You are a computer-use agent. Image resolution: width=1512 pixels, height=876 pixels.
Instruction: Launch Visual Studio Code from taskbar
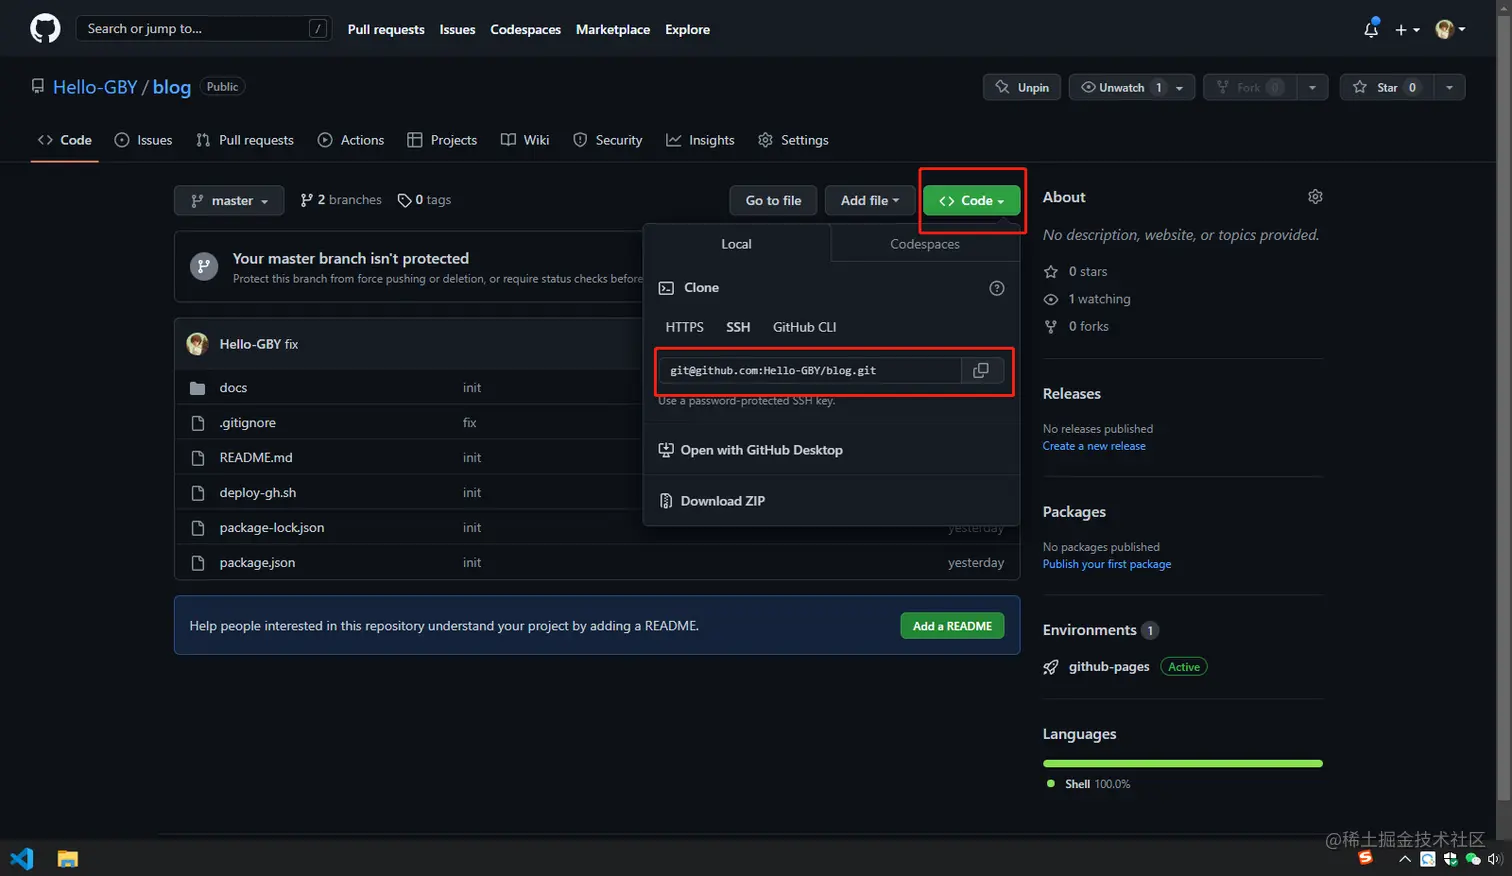(21, 859)
